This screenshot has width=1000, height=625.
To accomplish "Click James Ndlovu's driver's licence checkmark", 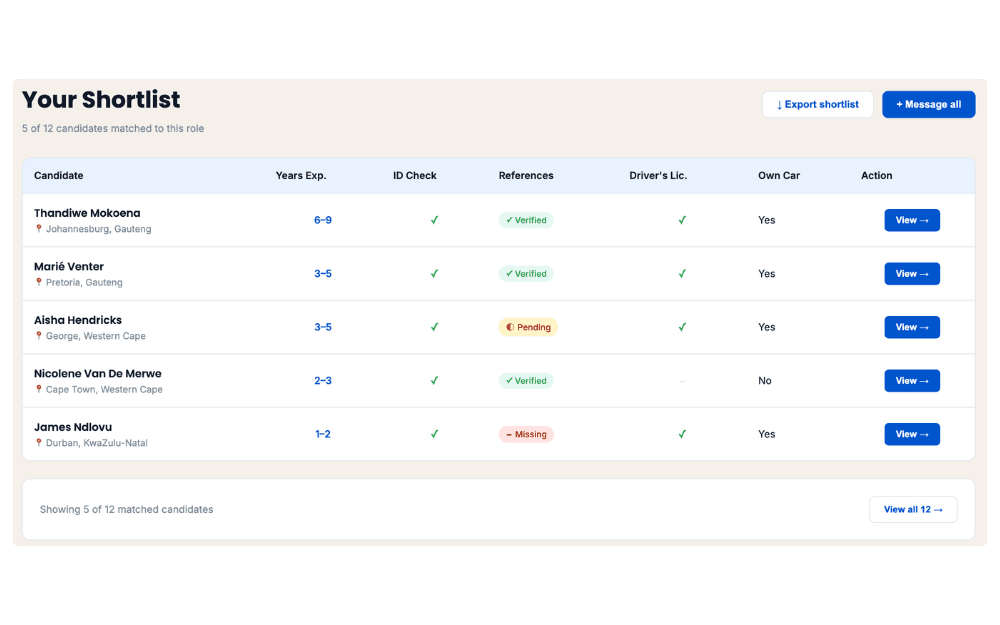I will coord(682,434).
